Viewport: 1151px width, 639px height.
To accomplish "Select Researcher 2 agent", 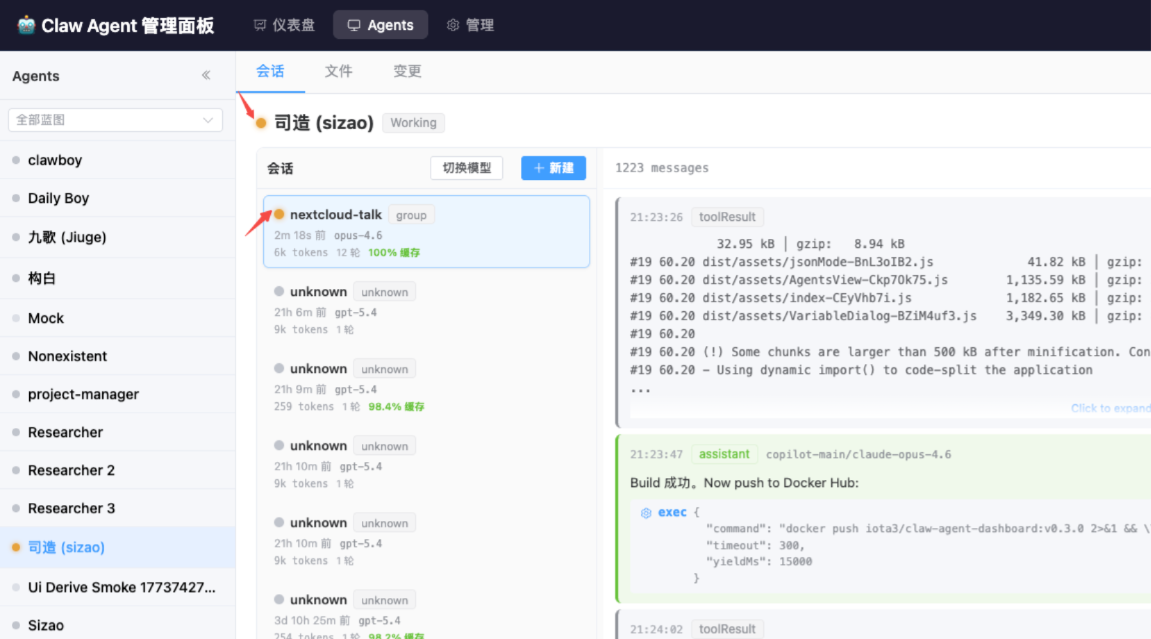I will tap(117, 470).
